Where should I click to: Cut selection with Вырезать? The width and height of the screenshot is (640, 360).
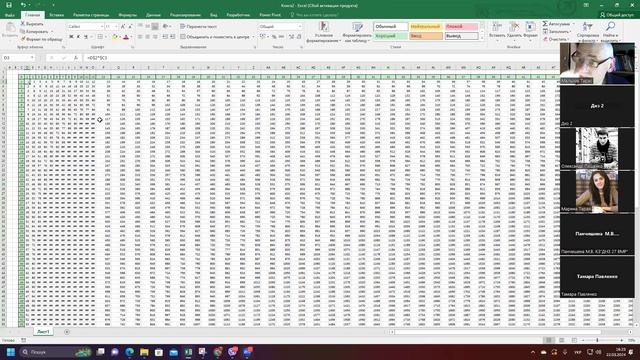click(x=32, y=24)
